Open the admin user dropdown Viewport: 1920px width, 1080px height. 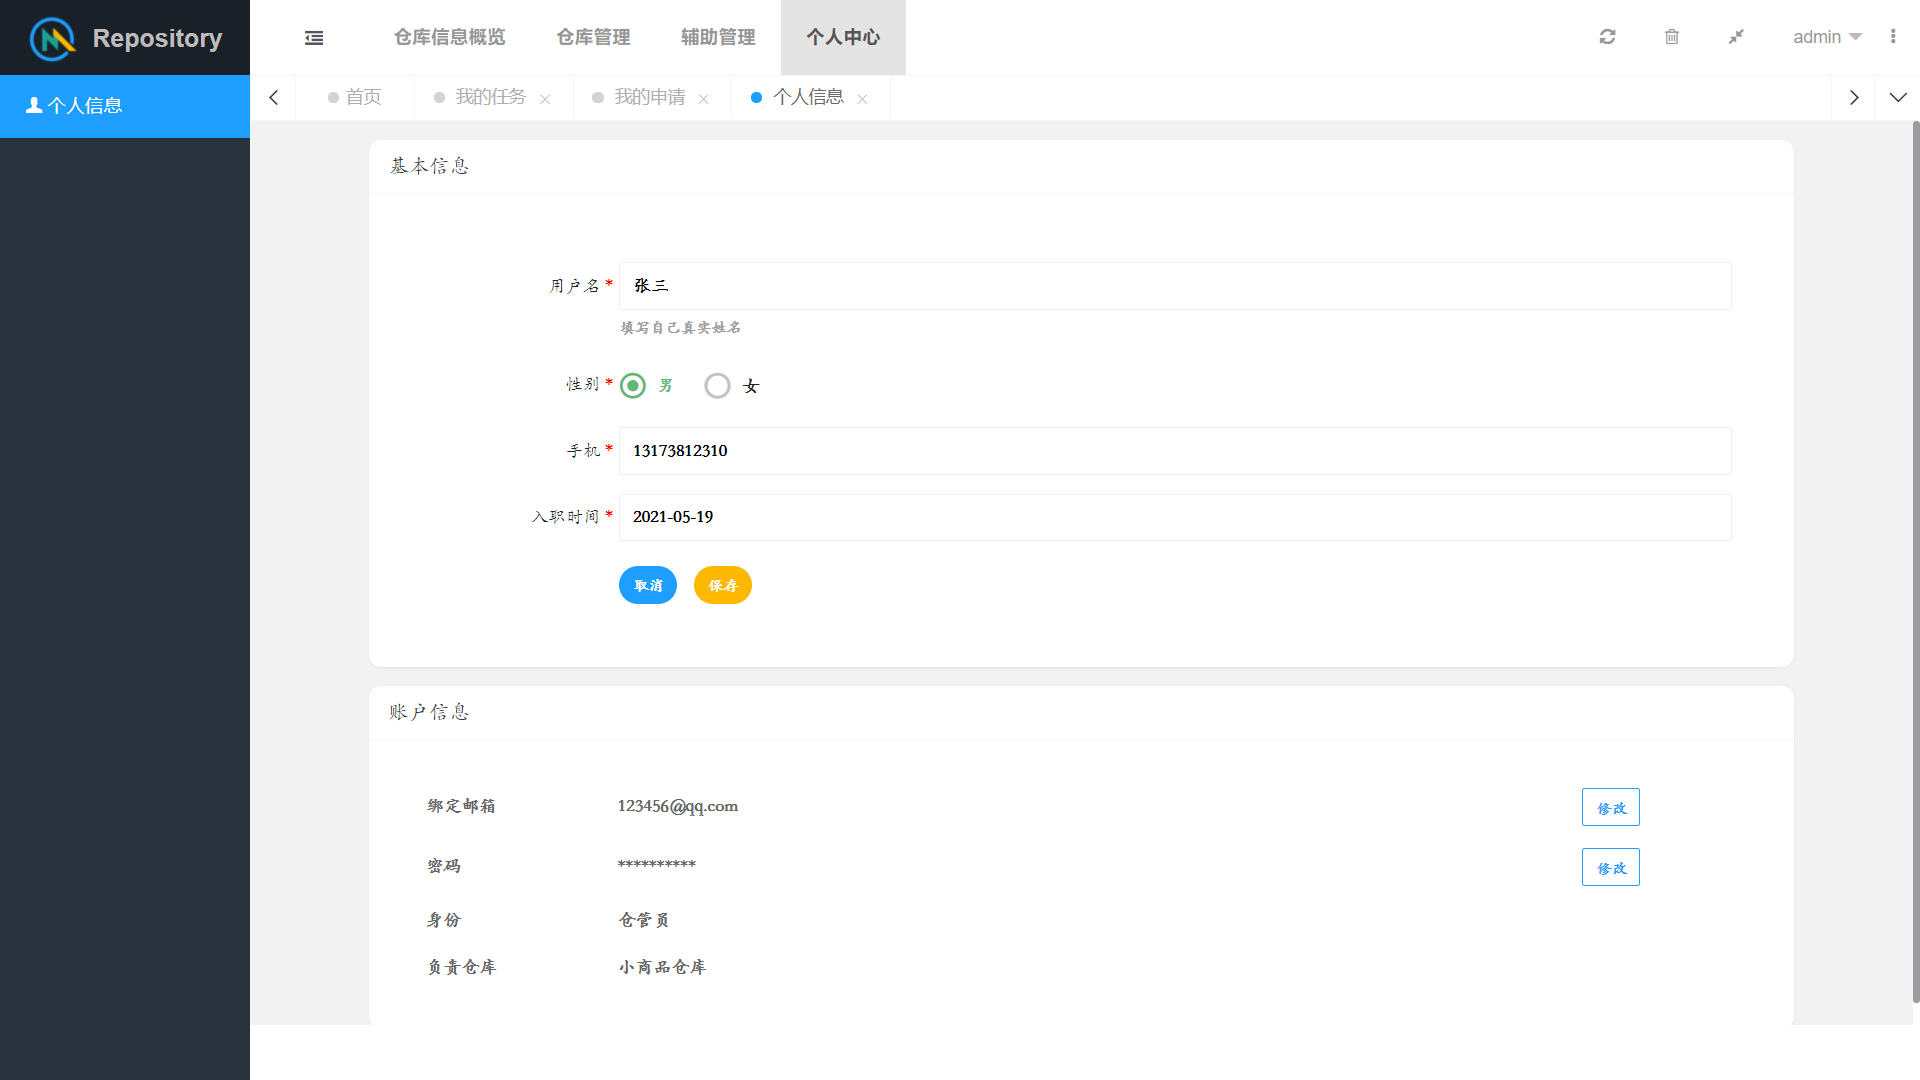[1826, 37]
